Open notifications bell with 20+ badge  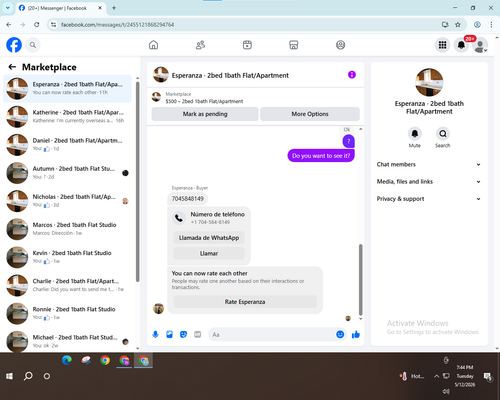point(461,45)
